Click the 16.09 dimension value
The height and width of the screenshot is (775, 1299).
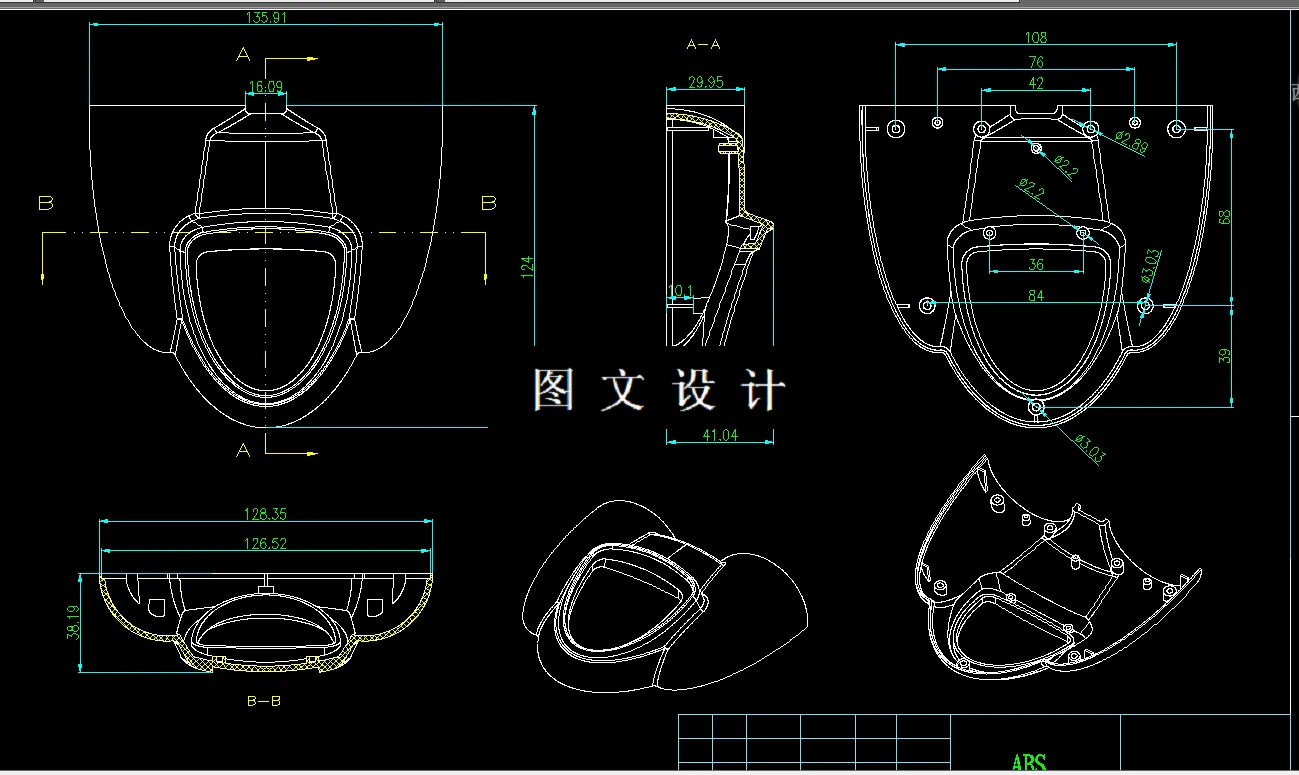click(266, 87)
